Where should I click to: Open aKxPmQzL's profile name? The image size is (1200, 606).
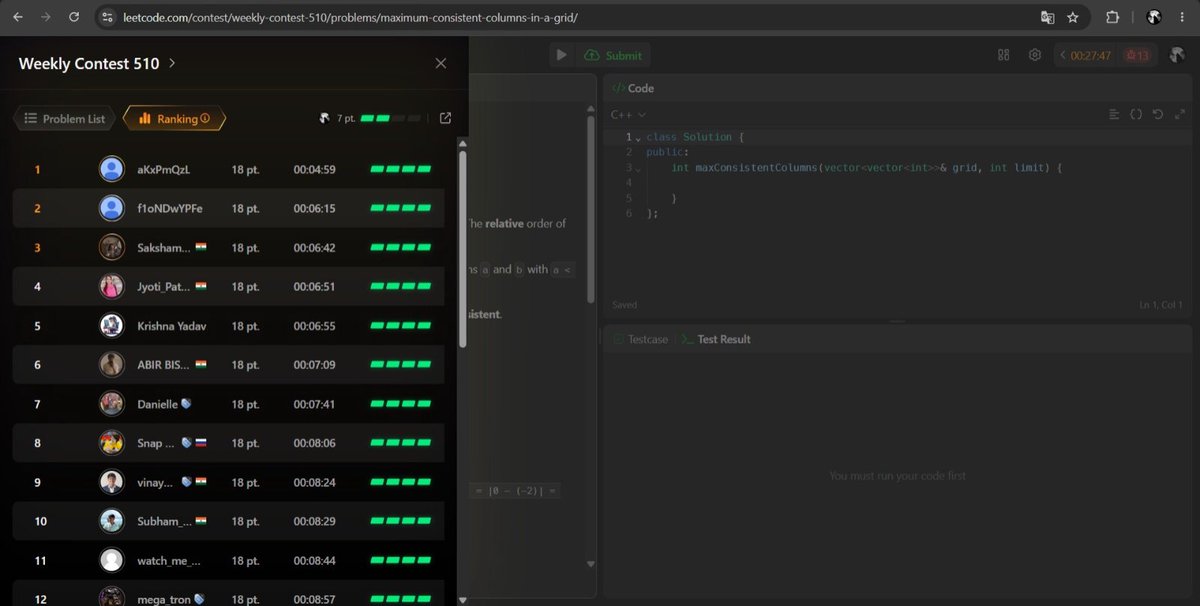[163, 169]
